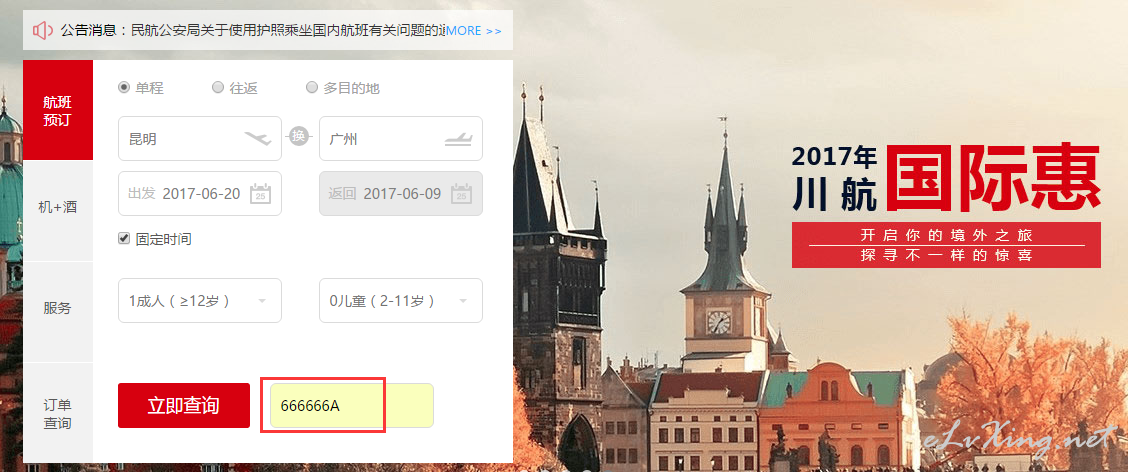This screenshot has width=1128, height=472.
Task: Uncheck the 固定时间 checkbox
Action: pos(124,238)
